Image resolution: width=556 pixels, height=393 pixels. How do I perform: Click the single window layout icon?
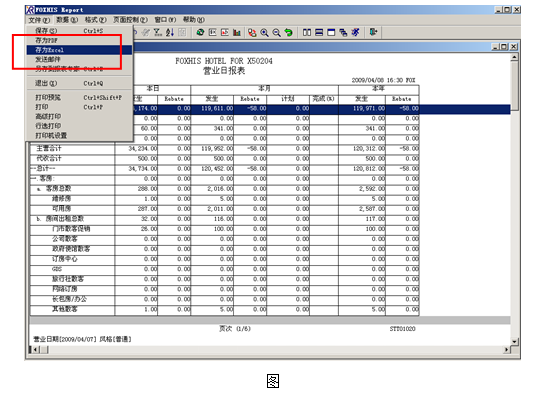click(331, 33)
